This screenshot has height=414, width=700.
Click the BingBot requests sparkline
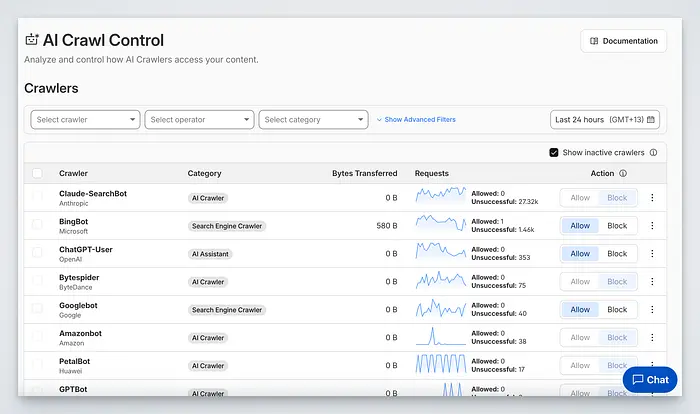pos(441,223)
